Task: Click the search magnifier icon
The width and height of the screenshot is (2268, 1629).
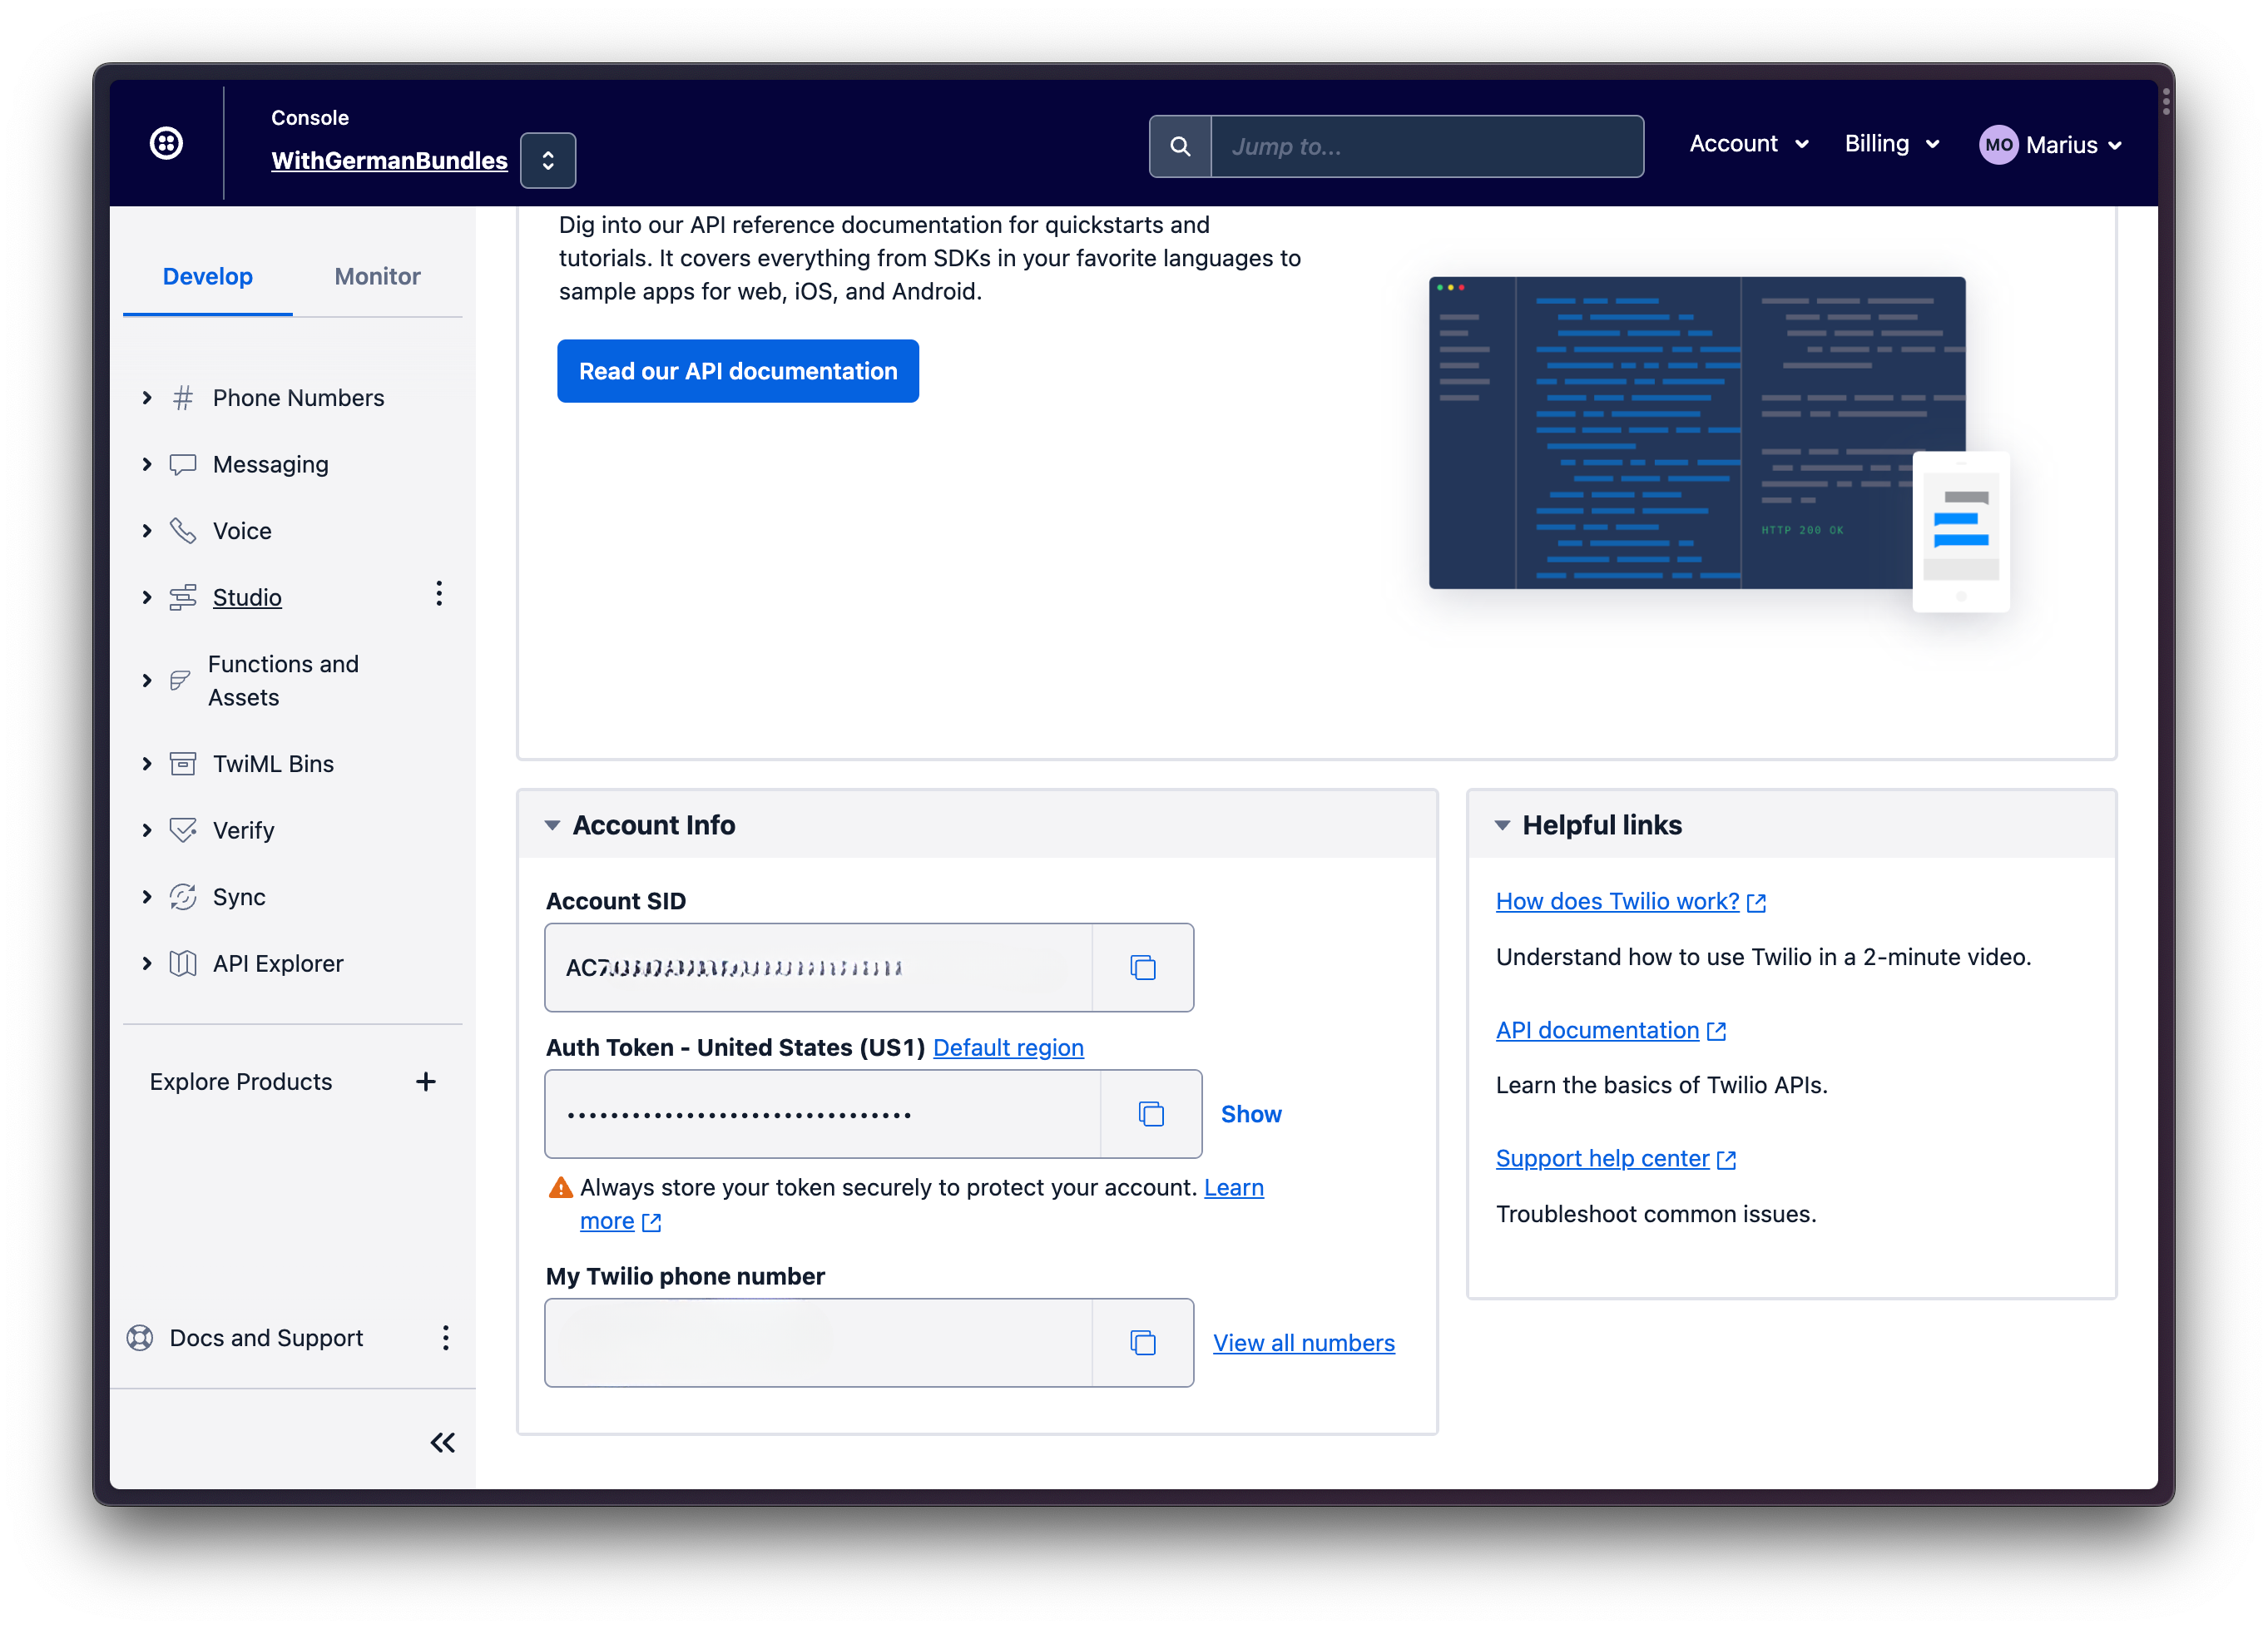Action: (x=1180, y=147)
